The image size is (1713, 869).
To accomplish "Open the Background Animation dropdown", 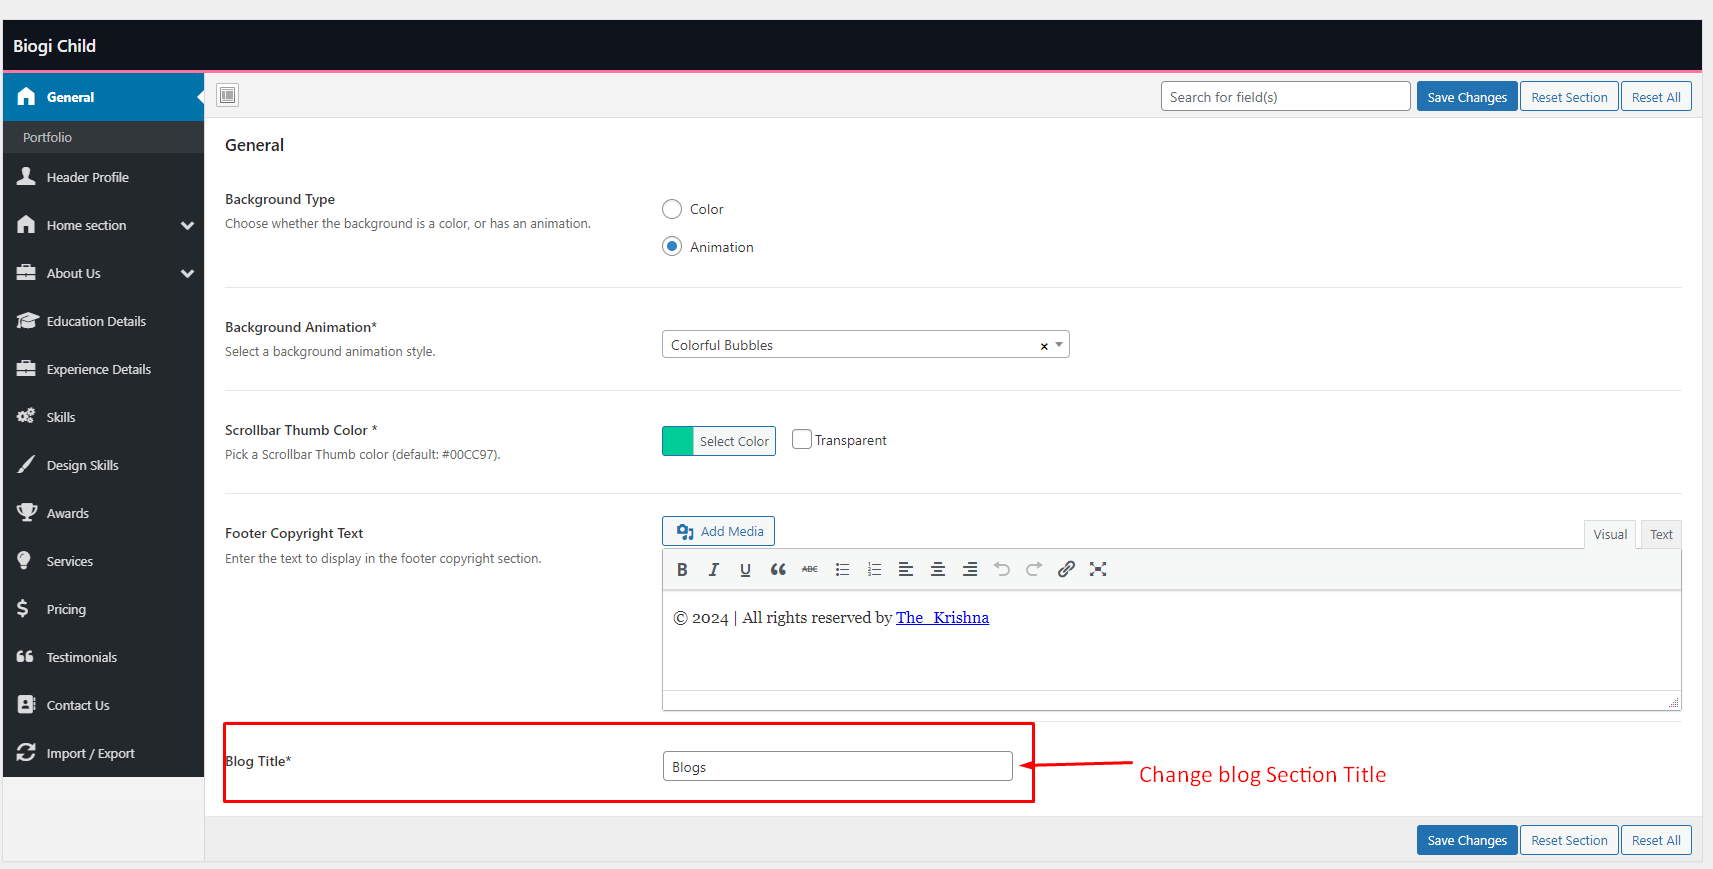I will click(865, 345).
